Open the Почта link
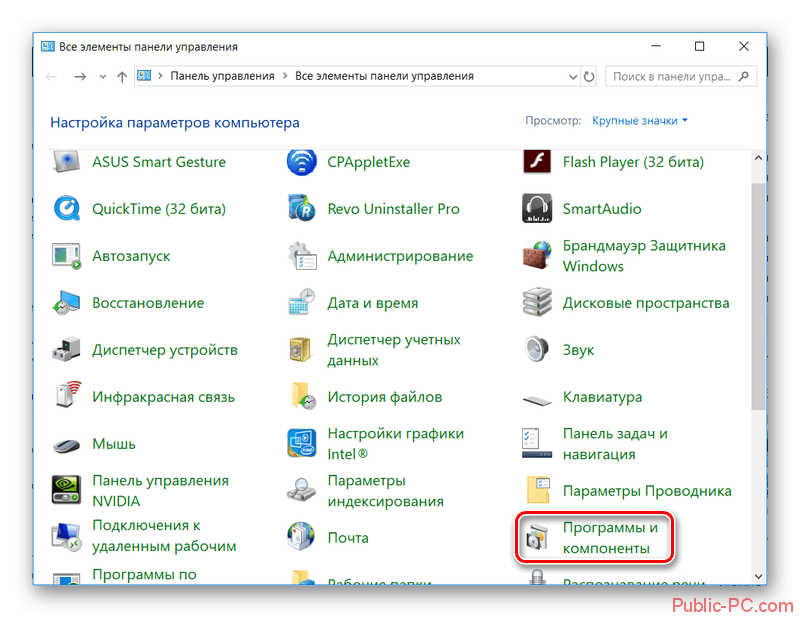 coord(348,537)
